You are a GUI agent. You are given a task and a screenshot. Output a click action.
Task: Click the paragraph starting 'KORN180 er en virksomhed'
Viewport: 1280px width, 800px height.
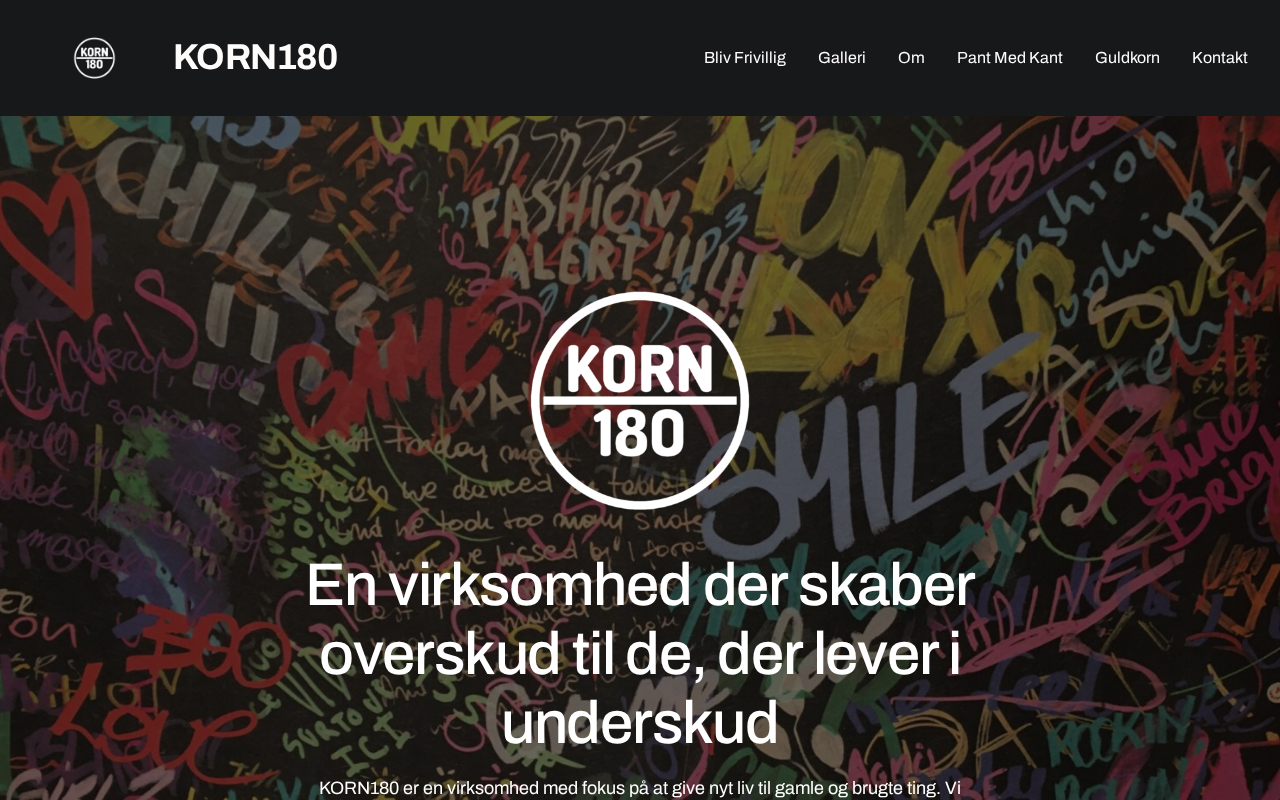tap(640, 788)
